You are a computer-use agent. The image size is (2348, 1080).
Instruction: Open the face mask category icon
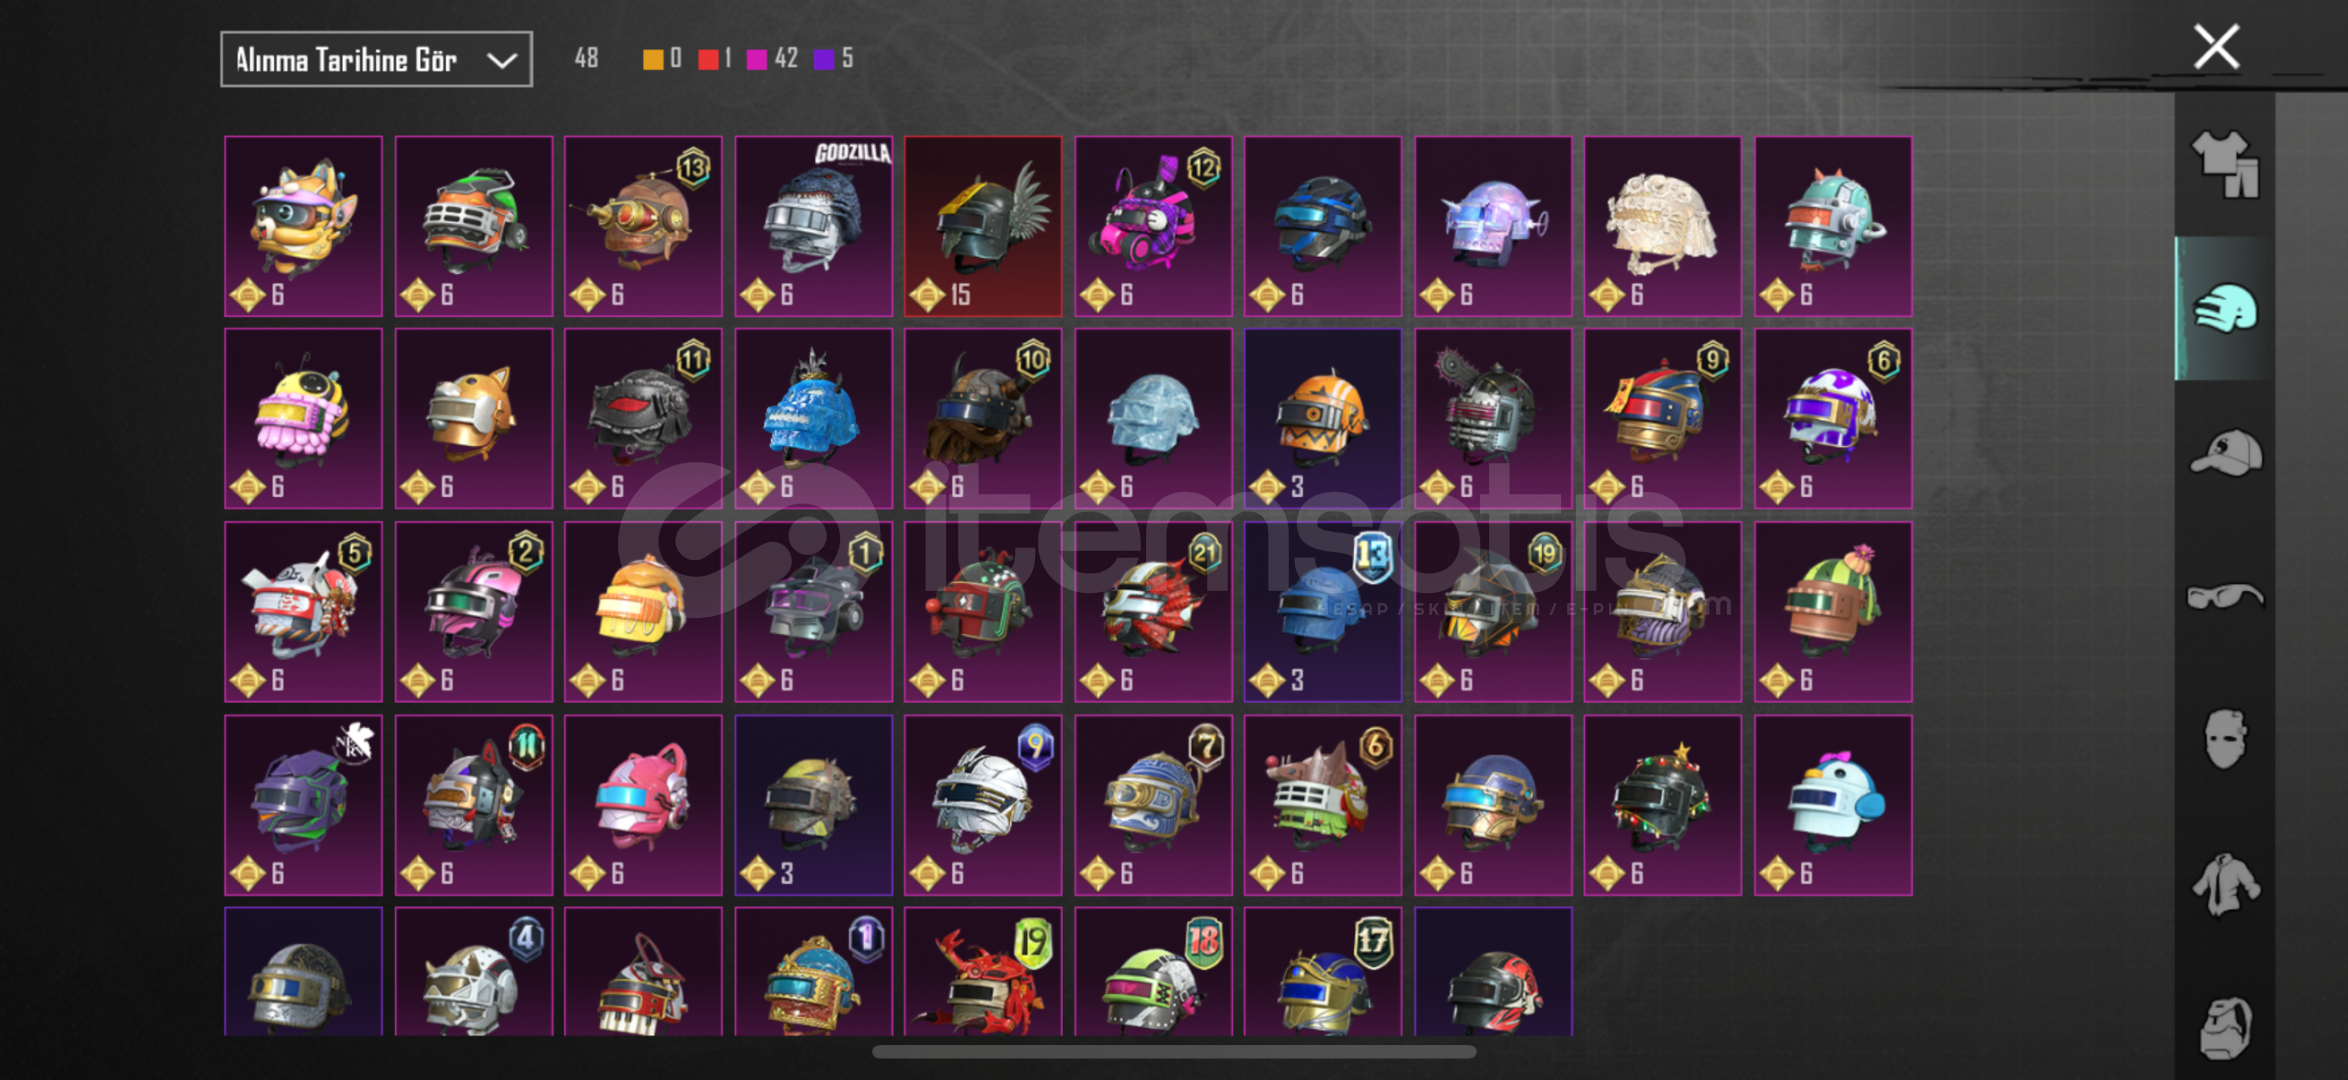pyautogui.click(x=2225, y=739)
